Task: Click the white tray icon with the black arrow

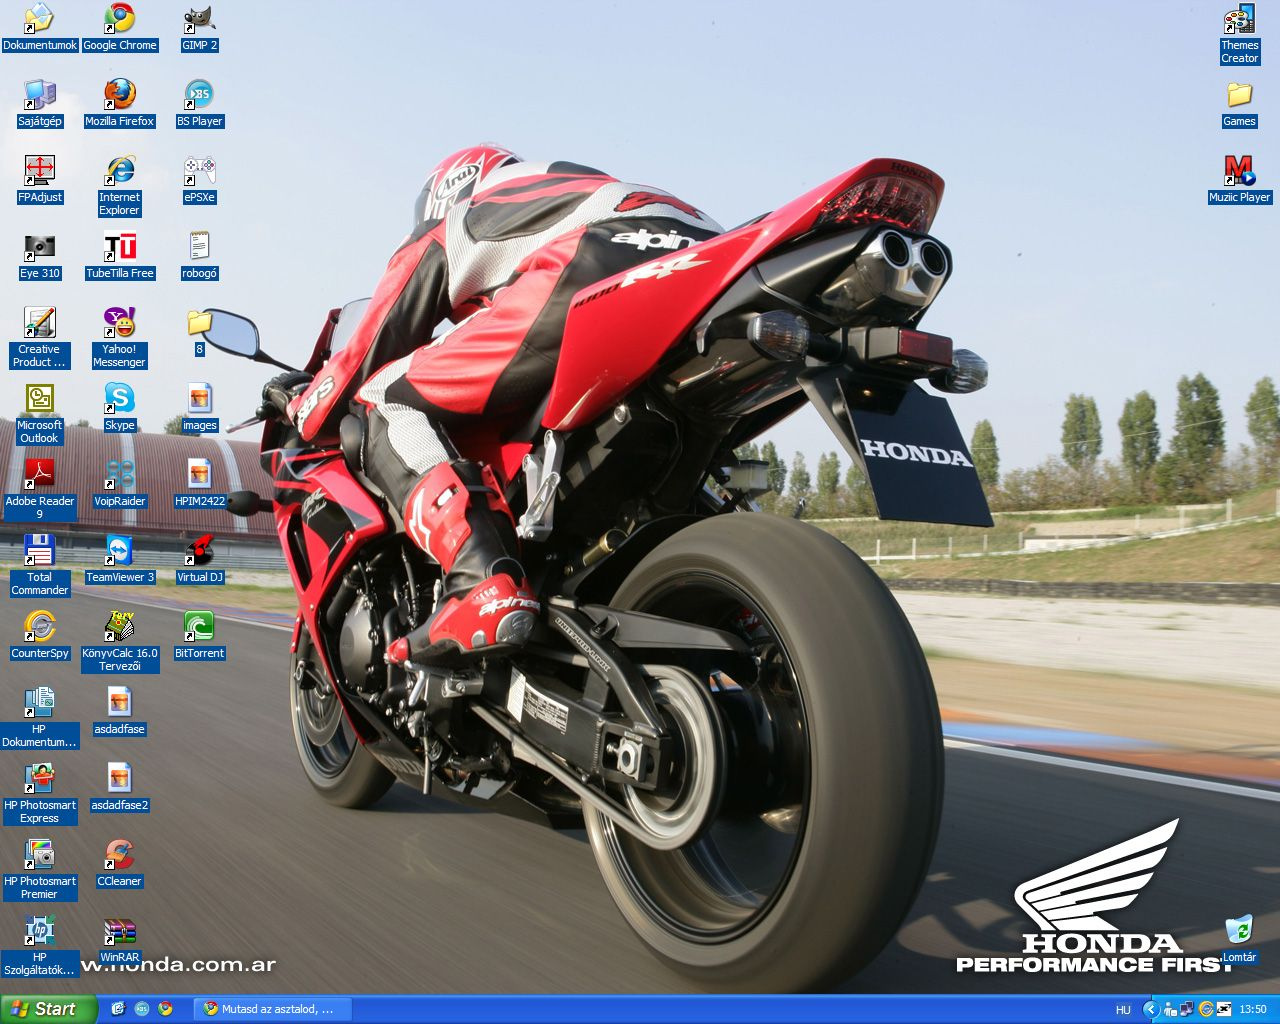Action: (x=1224, y=1009)
